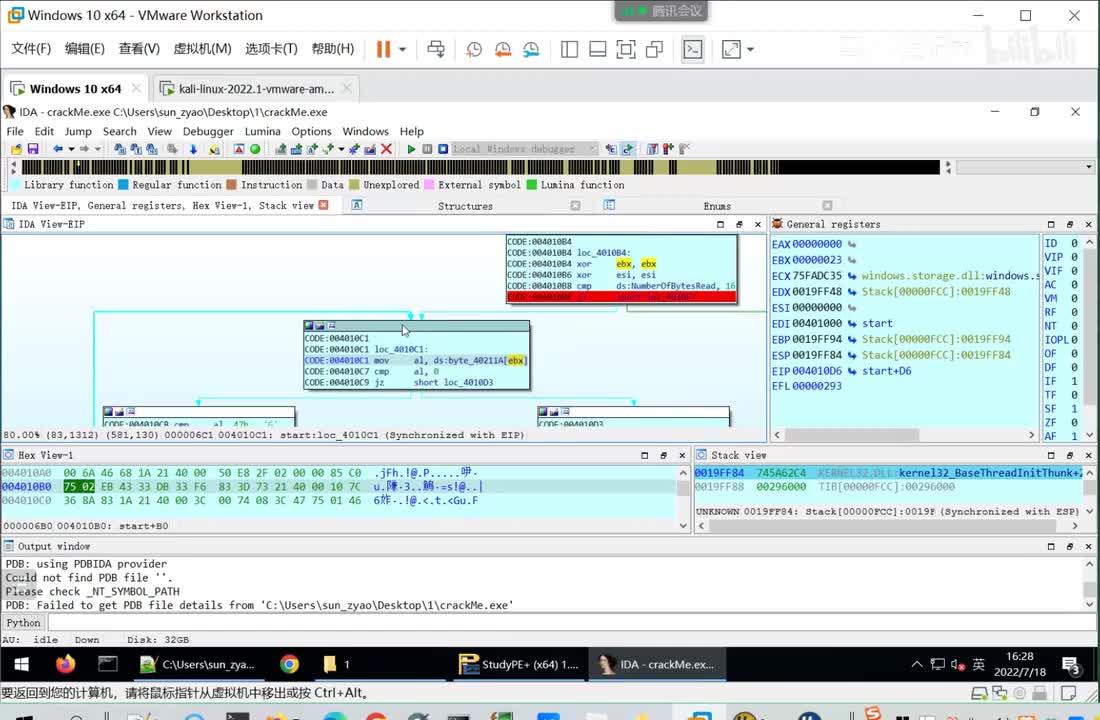1100x720 pixels.
Task: Close the Structures tab
Action: click(x=575, y=206)
